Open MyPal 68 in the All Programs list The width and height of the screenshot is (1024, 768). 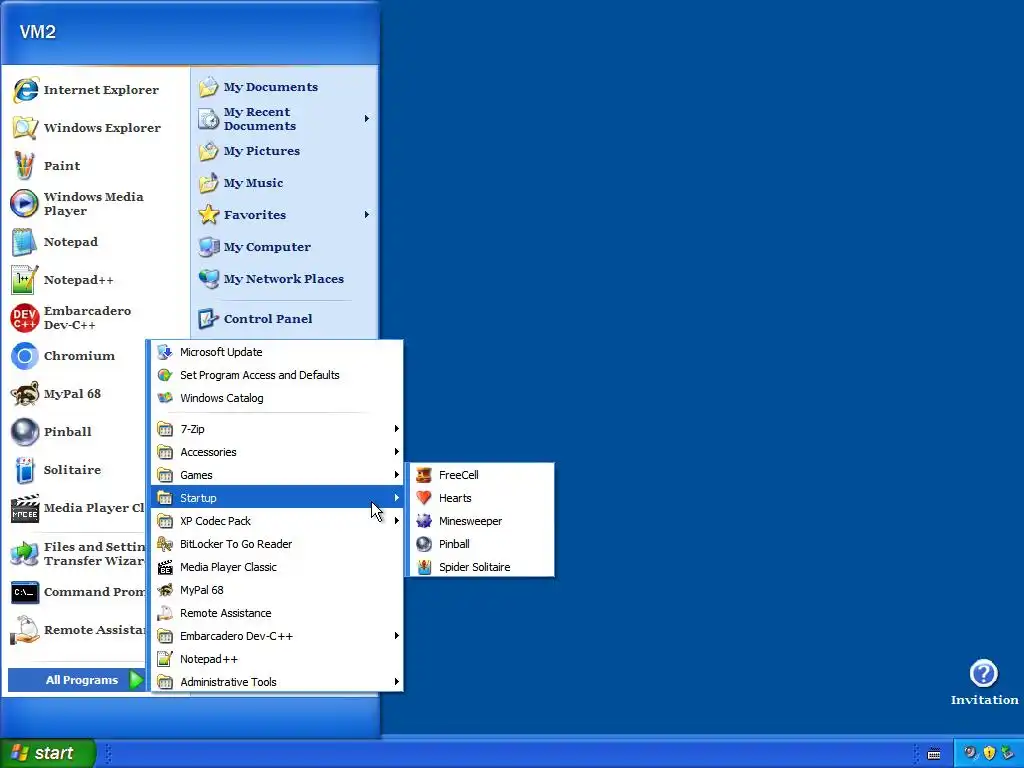click(x=277, y=590)
